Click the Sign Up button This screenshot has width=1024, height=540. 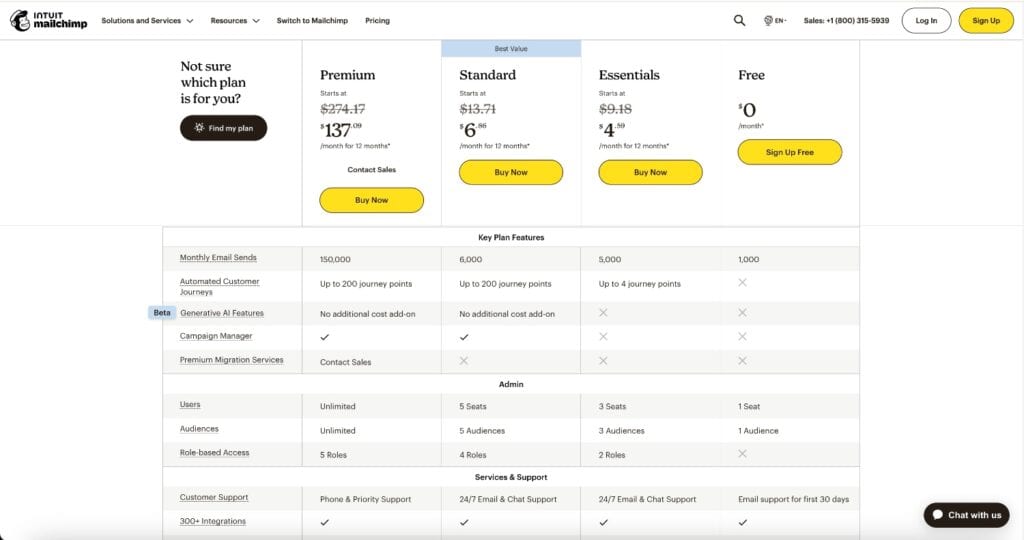point(986,20)
